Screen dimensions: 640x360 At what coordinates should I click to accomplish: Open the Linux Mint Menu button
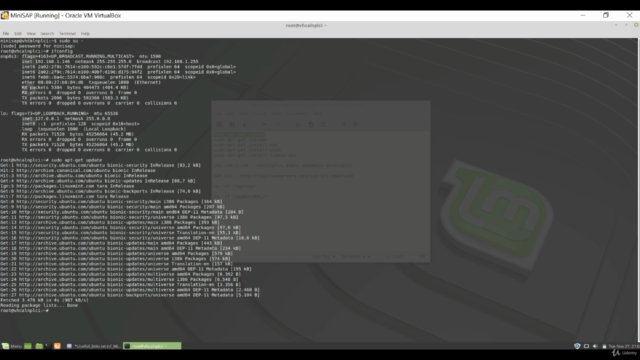(11, 346)
